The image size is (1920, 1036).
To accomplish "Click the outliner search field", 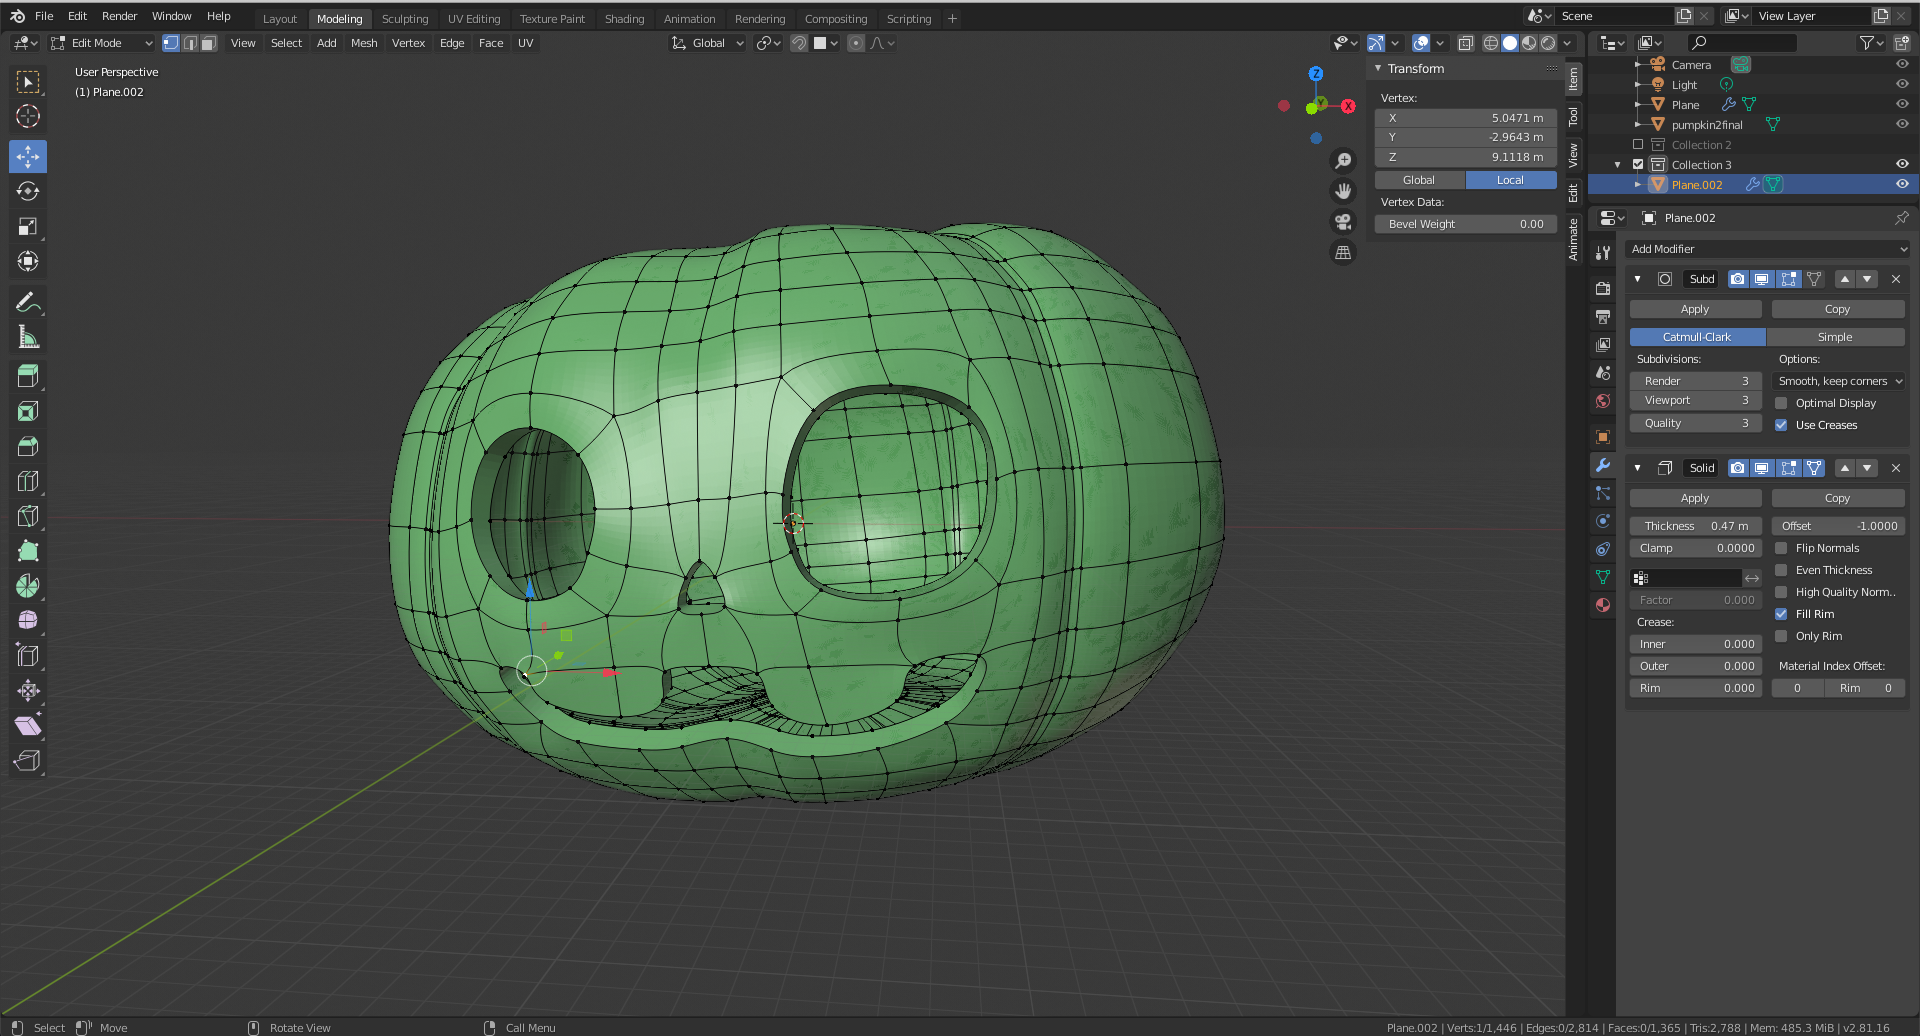I will pyautogui.click(x=1741, y=42).
